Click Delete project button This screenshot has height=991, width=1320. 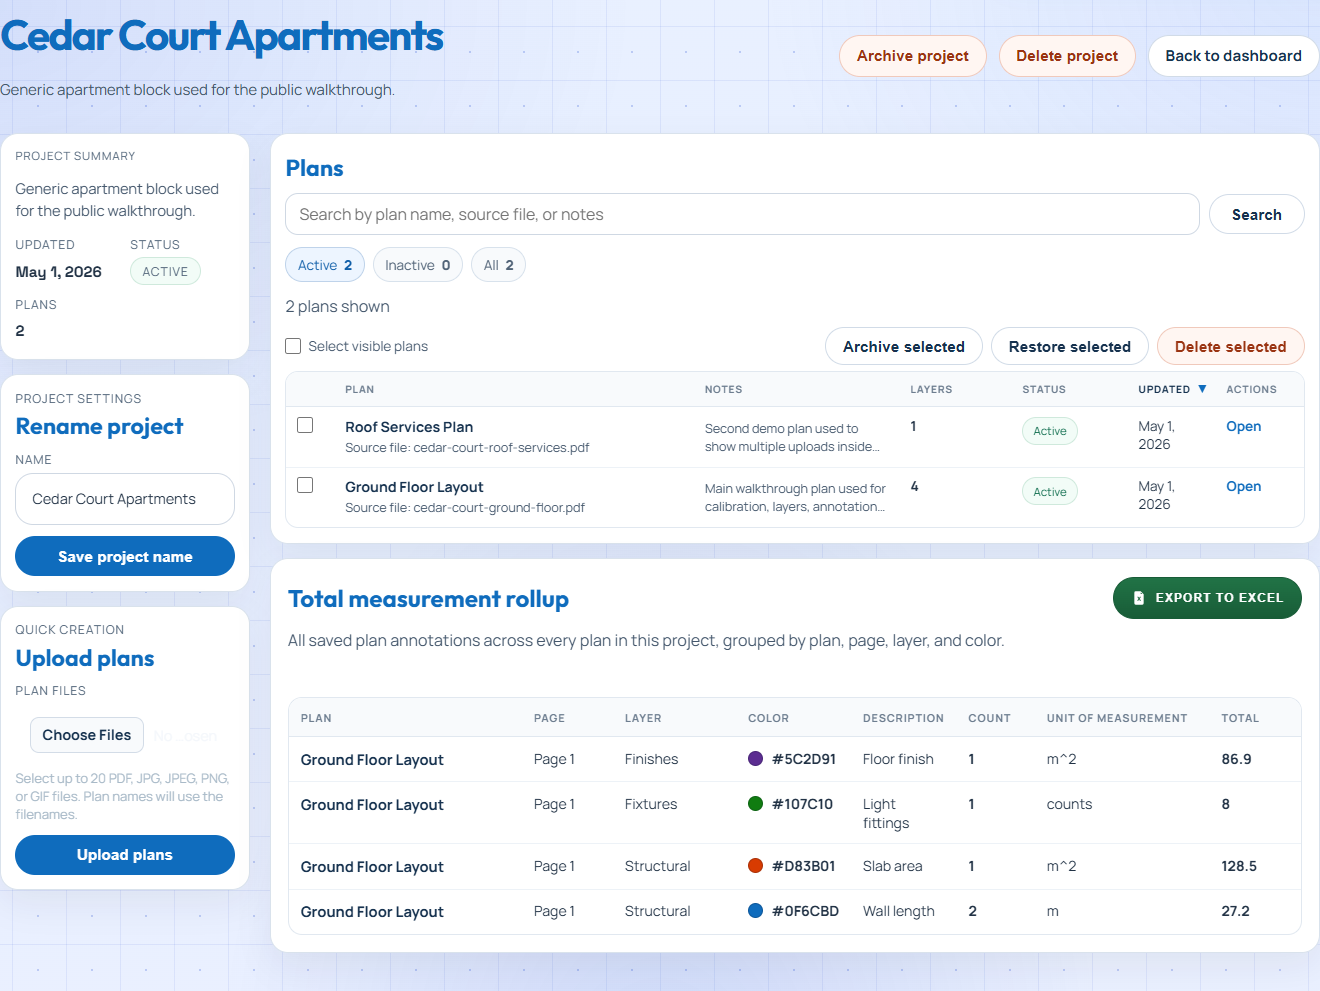(x=1067, y=56)
